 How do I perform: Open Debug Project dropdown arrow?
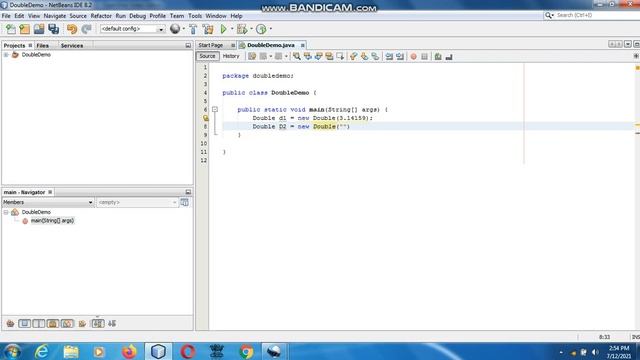point(251,29)
